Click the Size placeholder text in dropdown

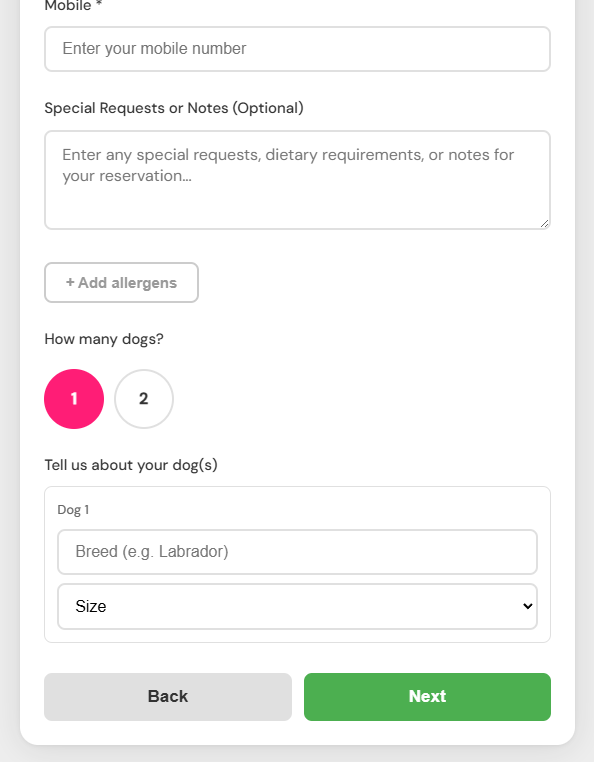pos(91,606)
